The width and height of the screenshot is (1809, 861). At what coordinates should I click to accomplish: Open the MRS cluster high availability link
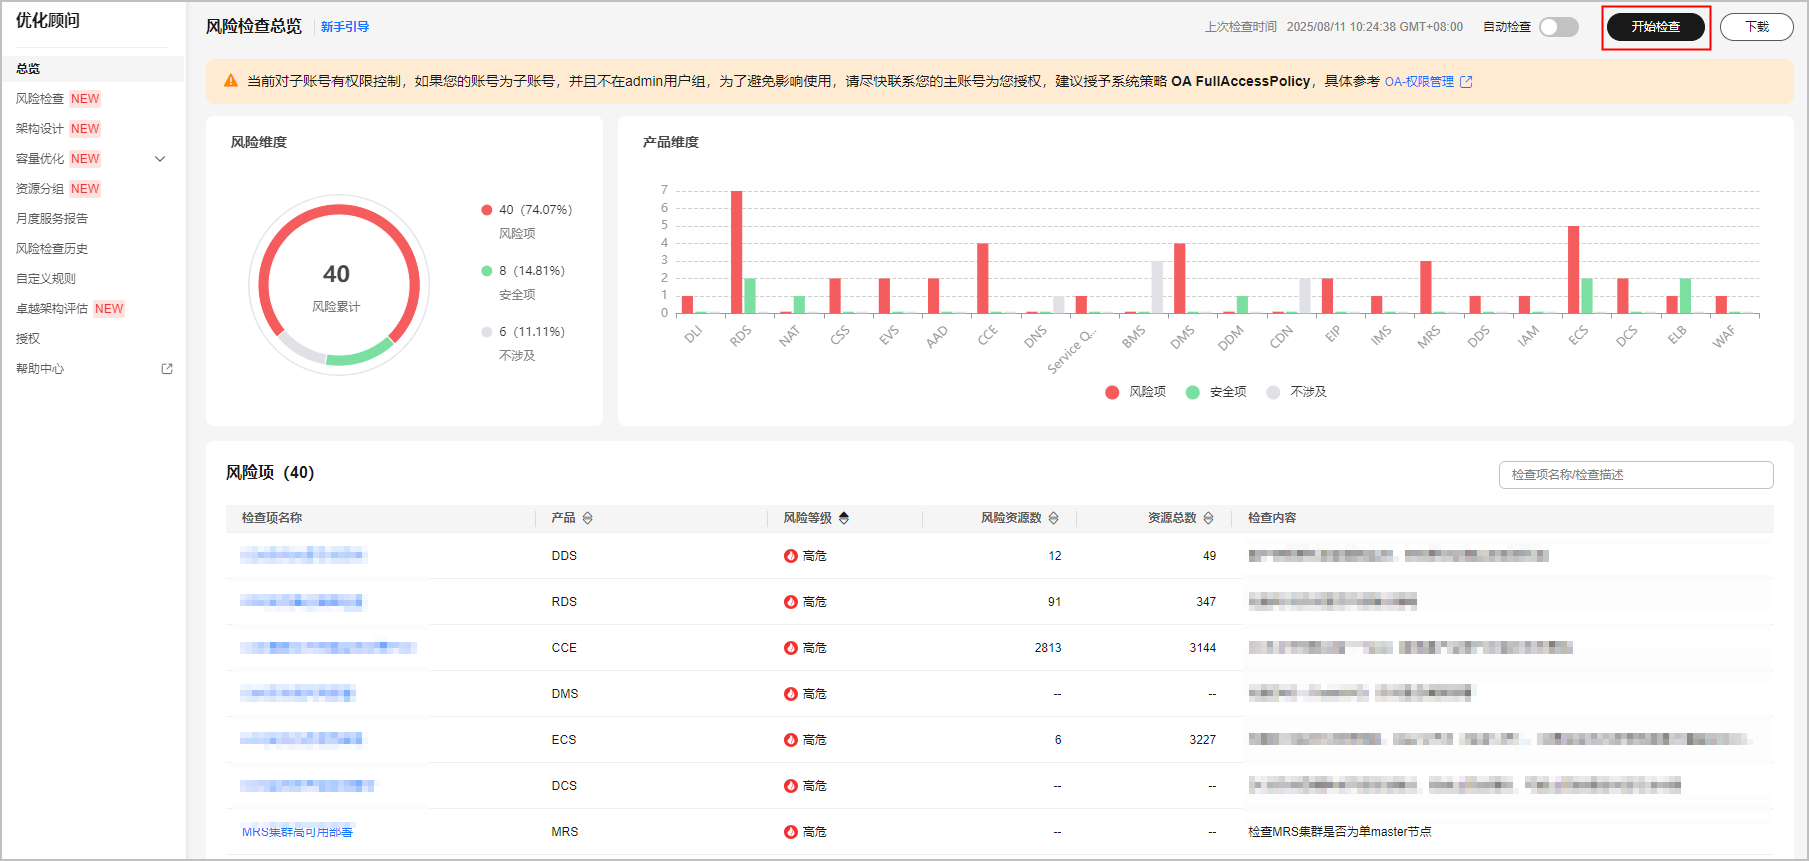click(297, 832)
